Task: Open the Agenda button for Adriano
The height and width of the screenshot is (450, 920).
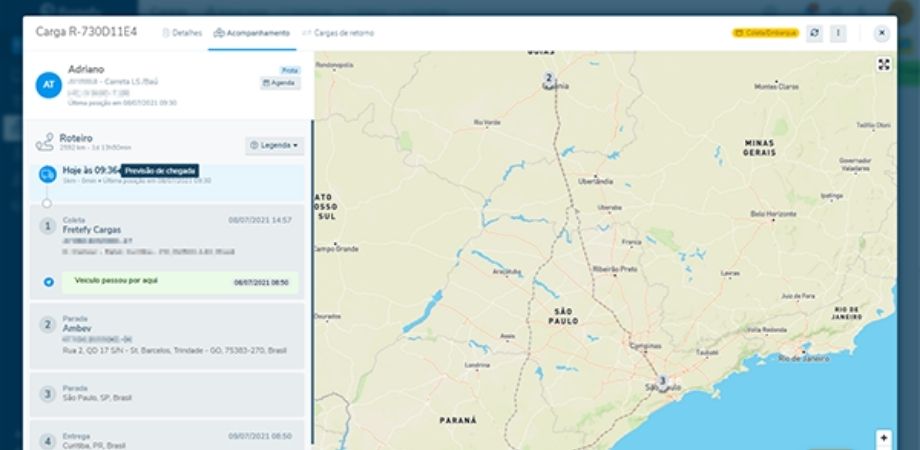Action: click(x=280, y=83)
